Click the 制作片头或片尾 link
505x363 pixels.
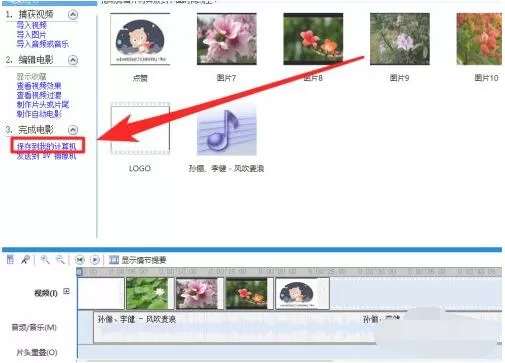(x=43, y=105)
